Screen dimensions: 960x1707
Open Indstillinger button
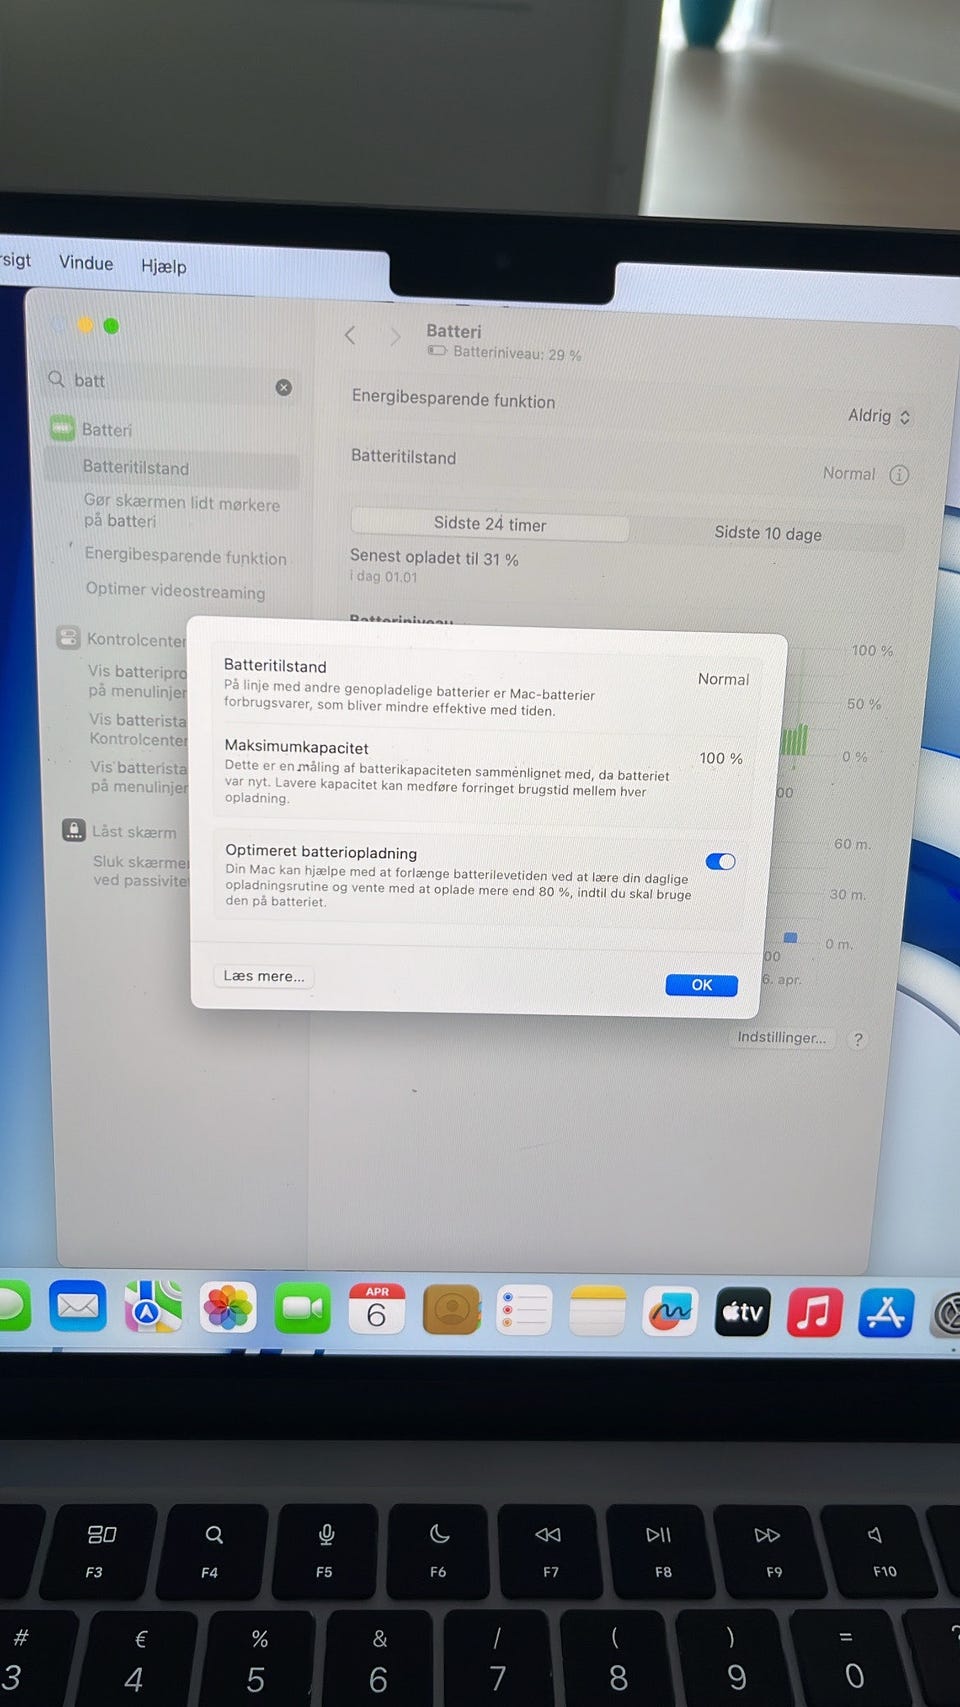(x=782, y=1037)
